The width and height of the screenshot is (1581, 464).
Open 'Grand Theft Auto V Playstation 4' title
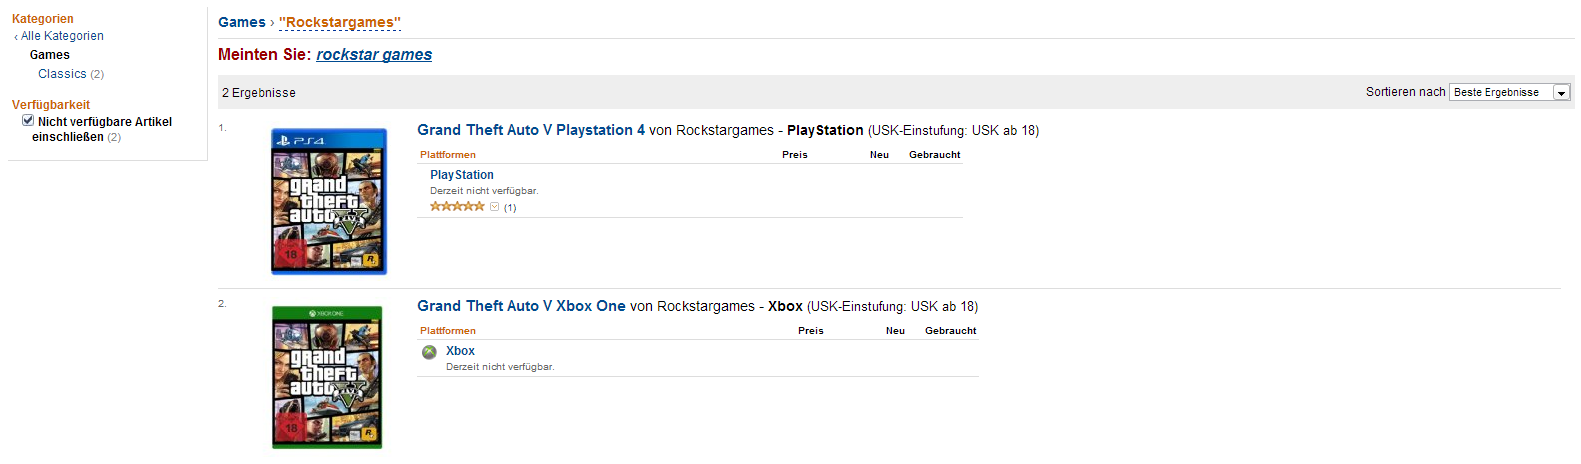pos(531,130)
